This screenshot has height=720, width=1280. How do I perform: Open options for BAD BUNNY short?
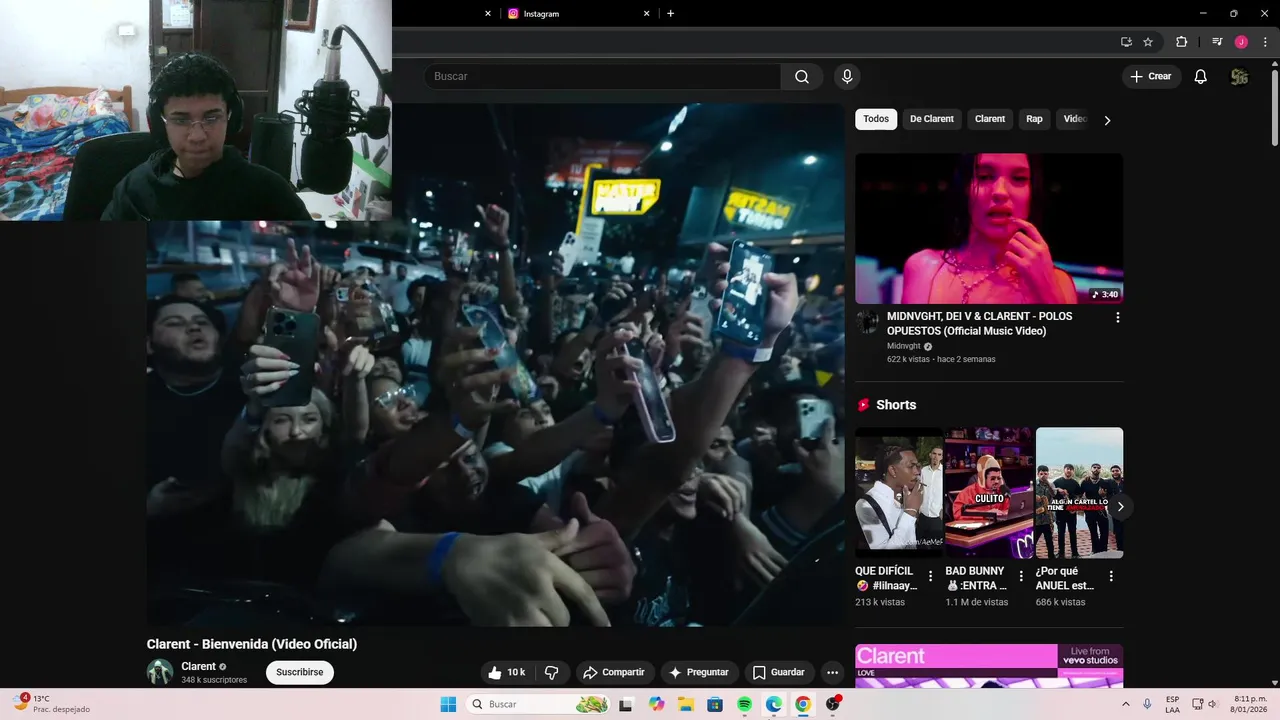click(x=1021, y=576)
